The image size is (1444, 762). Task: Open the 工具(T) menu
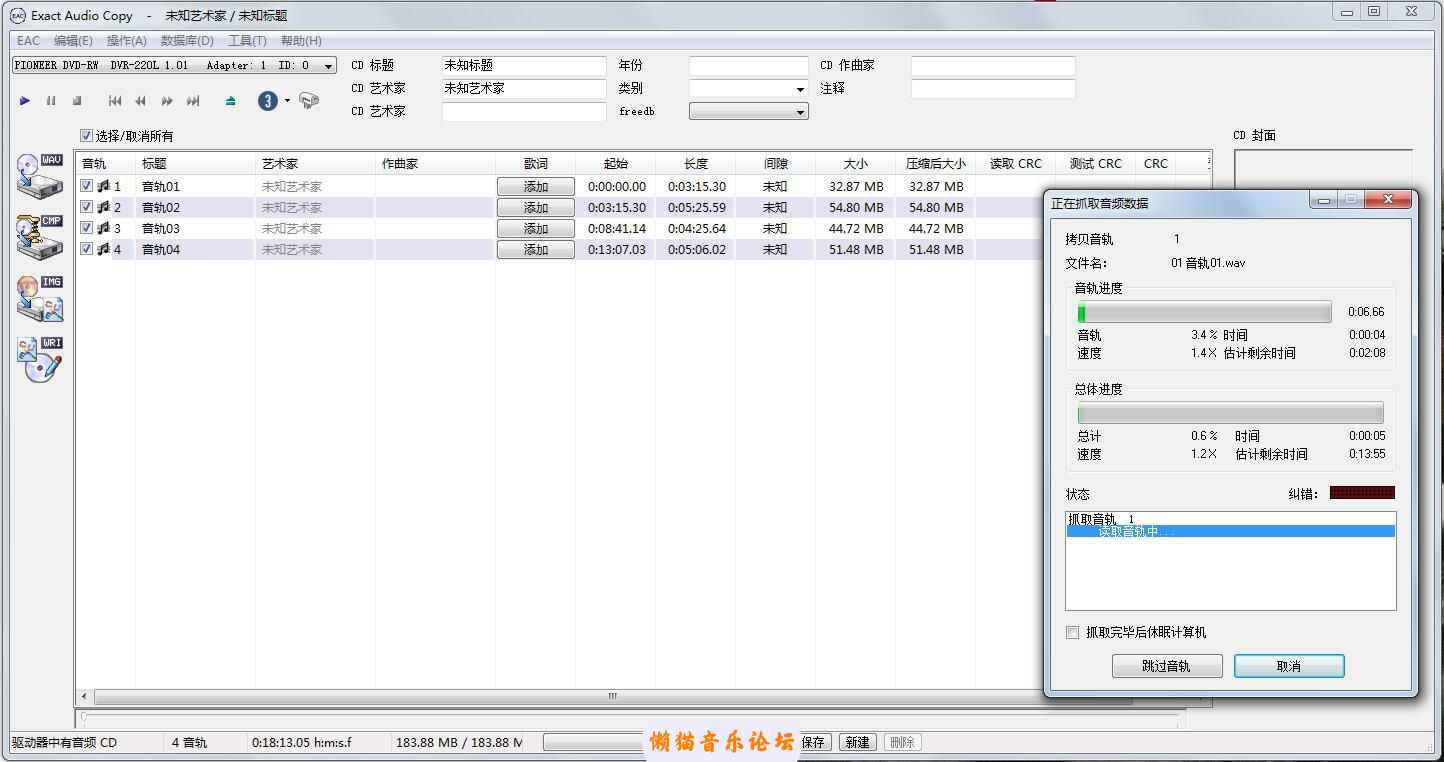pyautogui.click(x=247, y=41)
